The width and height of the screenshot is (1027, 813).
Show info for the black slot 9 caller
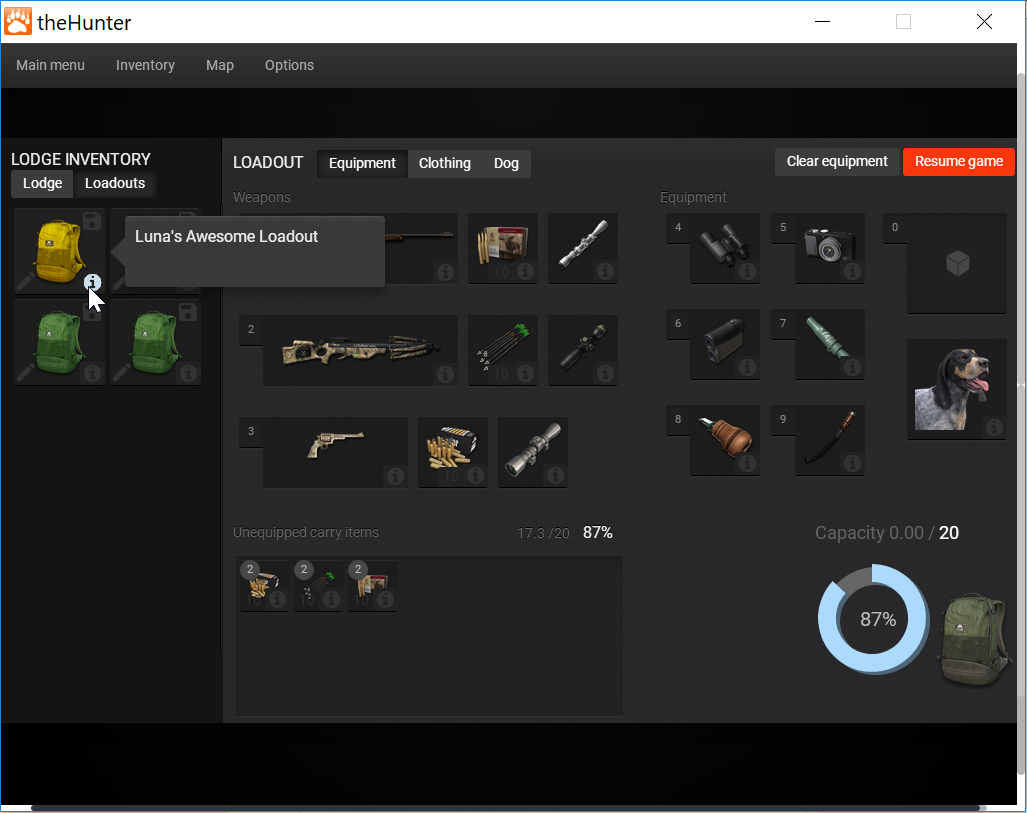pos(852,463)
